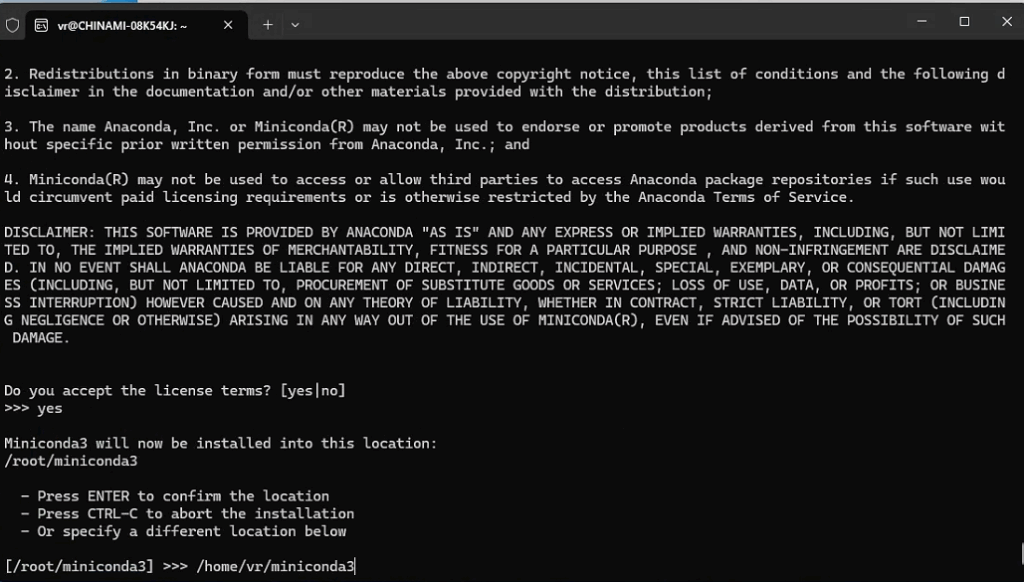1024x582 pixels.
Task: Click the "yes" answer line
Action: coord(49,408)
